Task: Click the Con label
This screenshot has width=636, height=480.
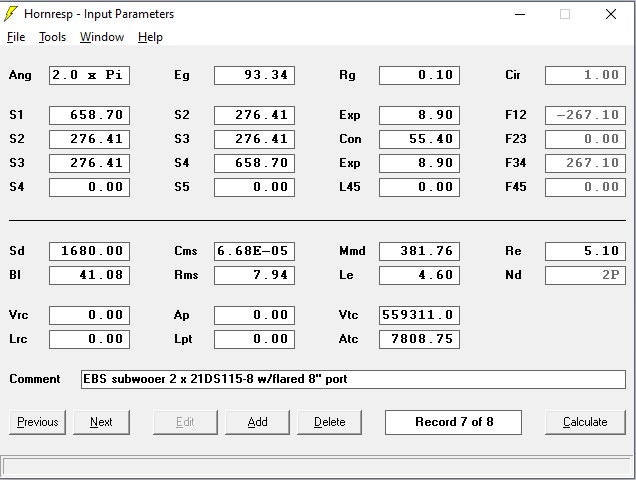Action: coord(350,139)
